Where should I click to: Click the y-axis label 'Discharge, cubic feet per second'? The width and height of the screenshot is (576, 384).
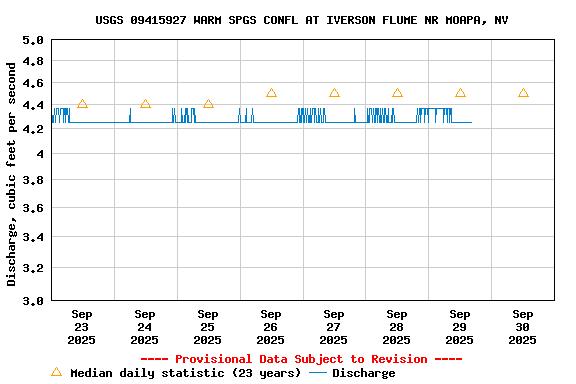point(11,174)
